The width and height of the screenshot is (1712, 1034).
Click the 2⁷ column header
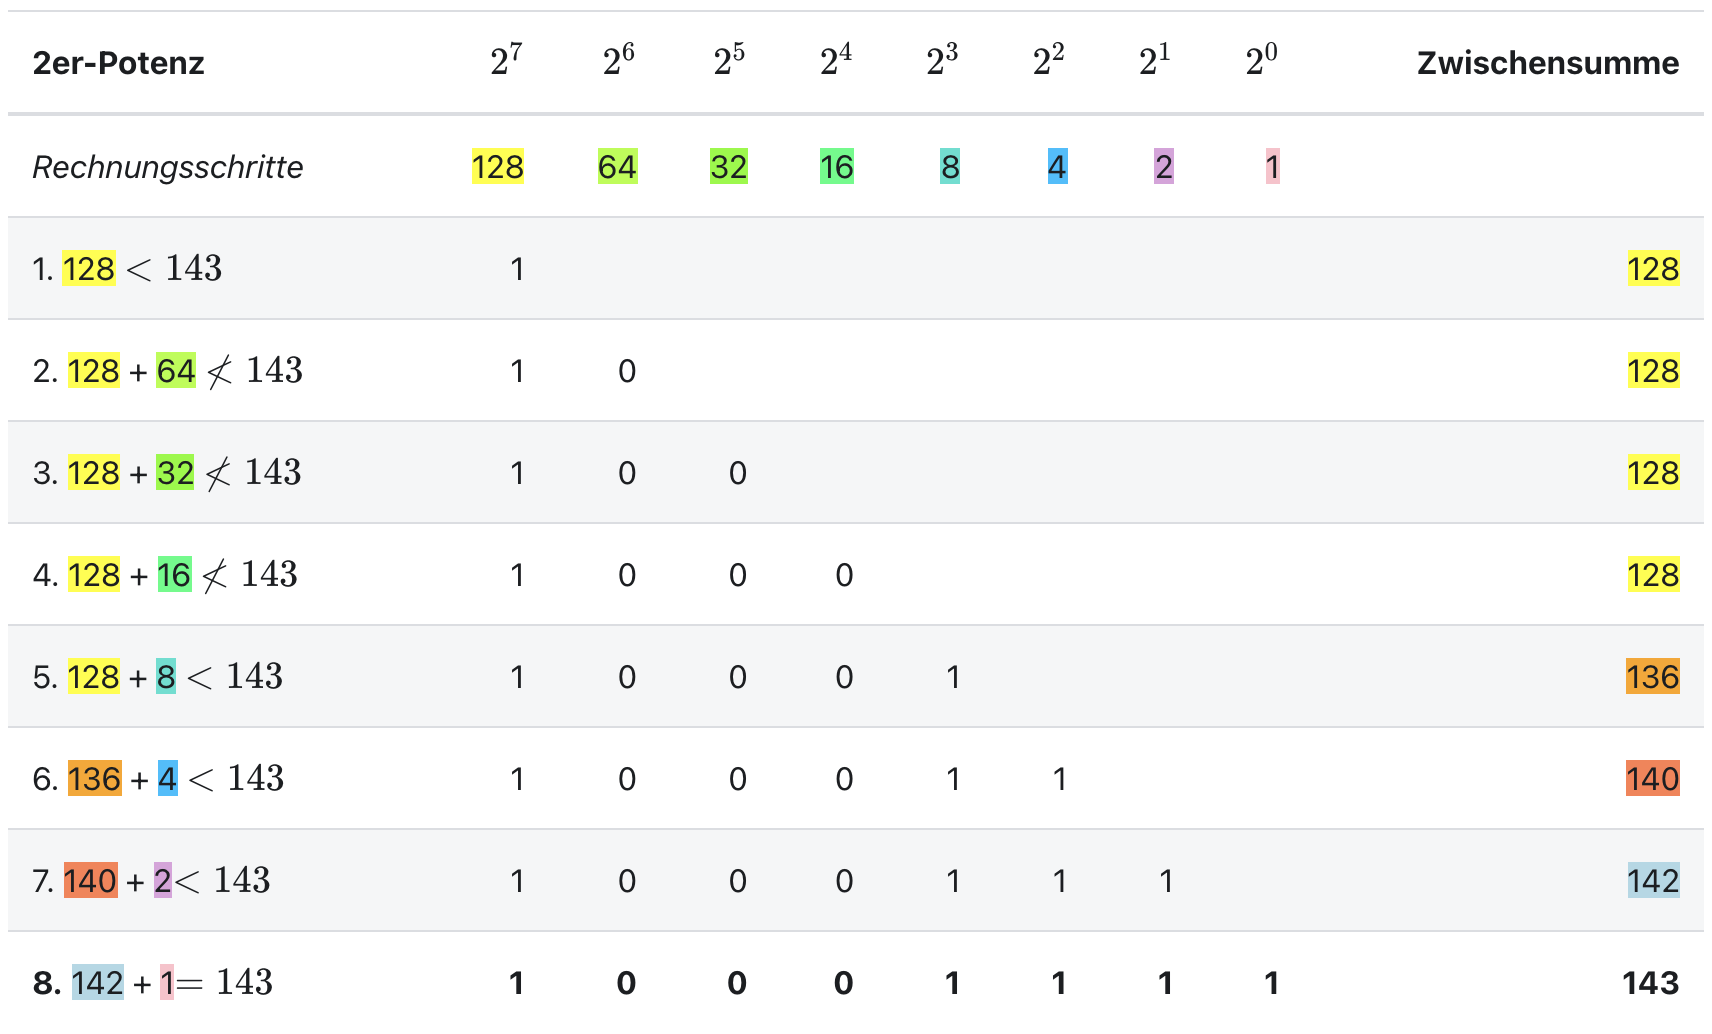click(x=506, y=62)
